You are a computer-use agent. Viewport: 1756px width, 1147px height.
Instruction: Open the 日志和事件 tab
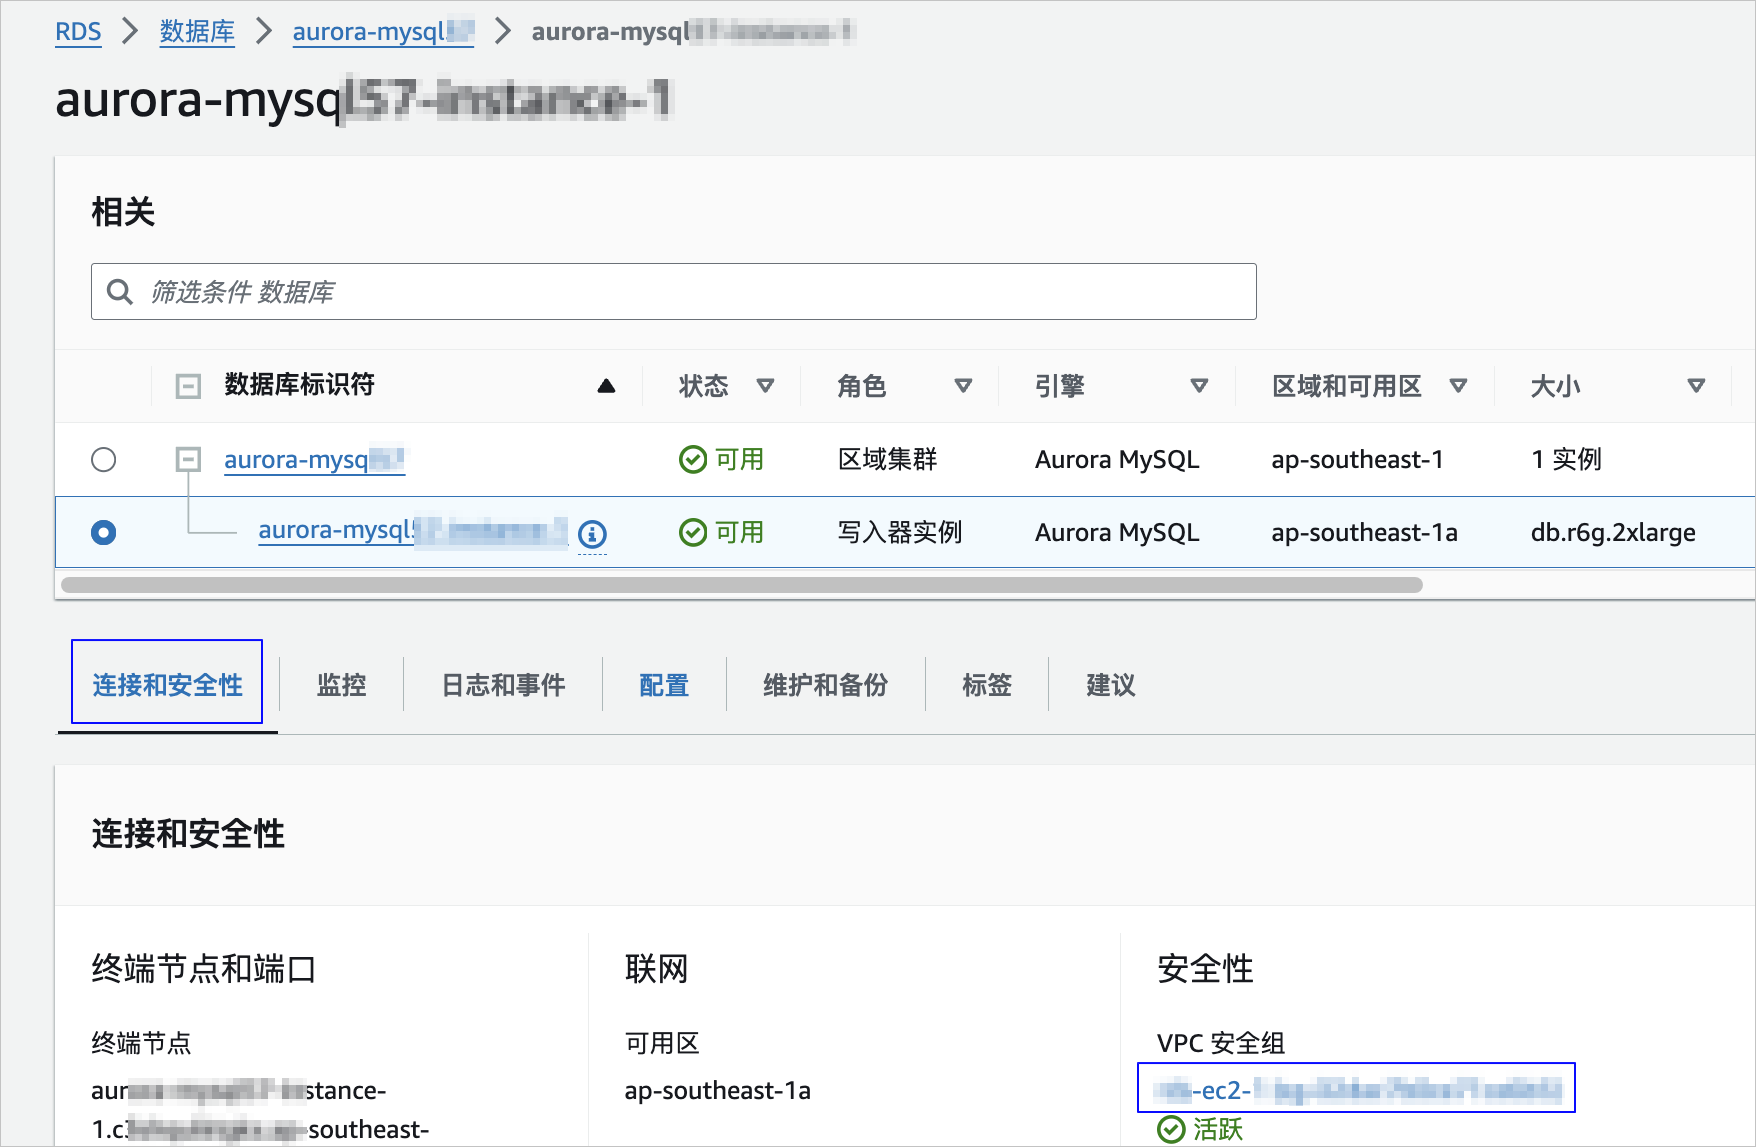click(503, 685)
